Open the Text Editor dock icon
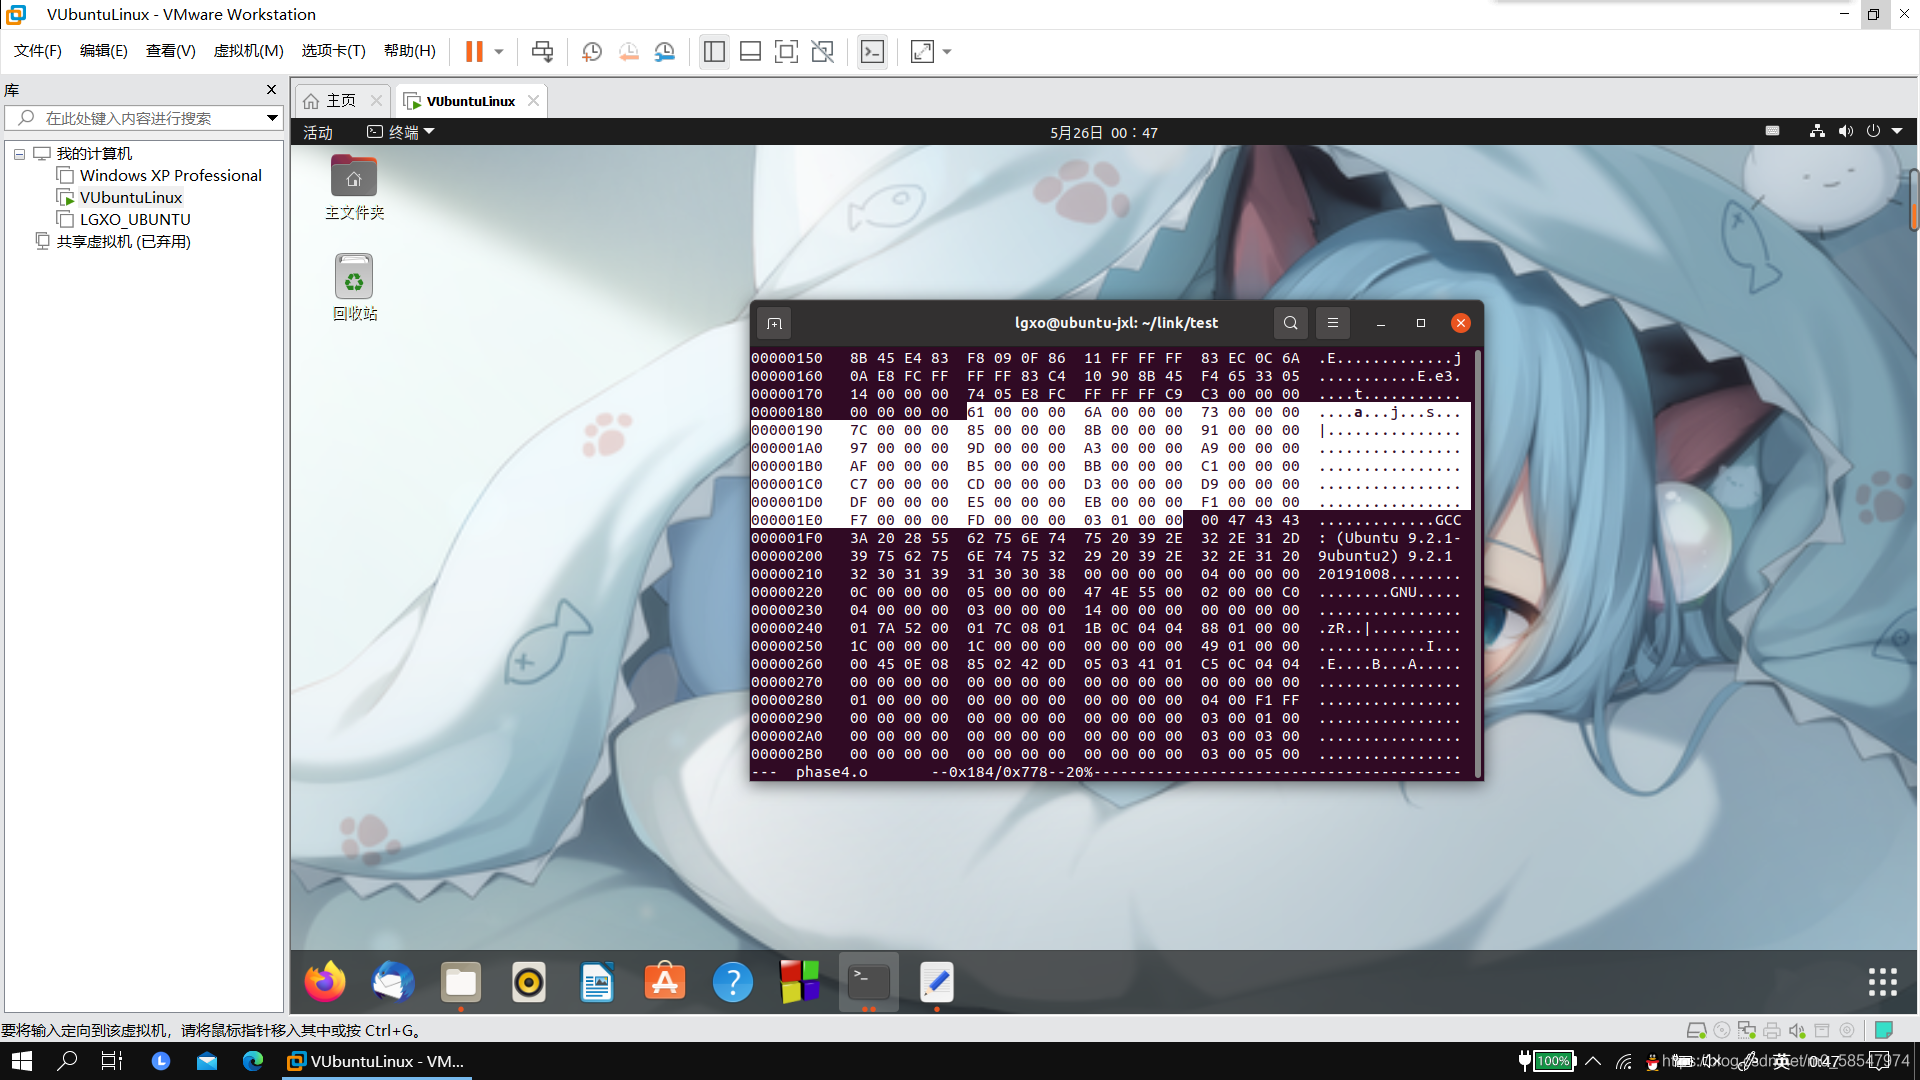This screenshot has height=1080, width=1920. click(x=937, y=982)
